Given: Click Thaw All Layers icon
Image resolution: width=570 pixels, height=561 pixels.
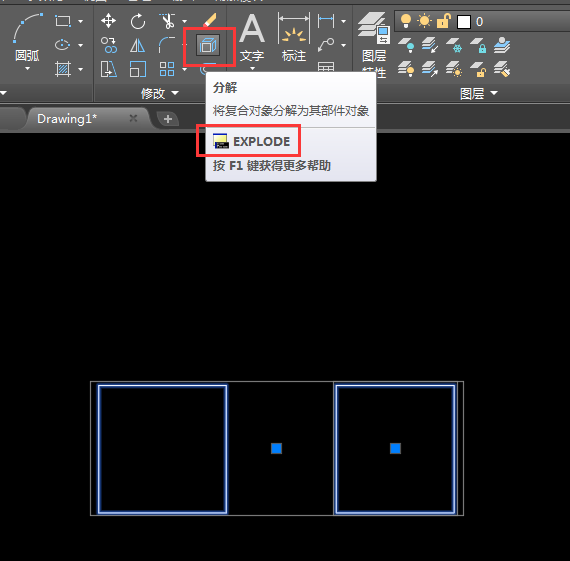Looking at the screenshot, I should pos(454,69).
